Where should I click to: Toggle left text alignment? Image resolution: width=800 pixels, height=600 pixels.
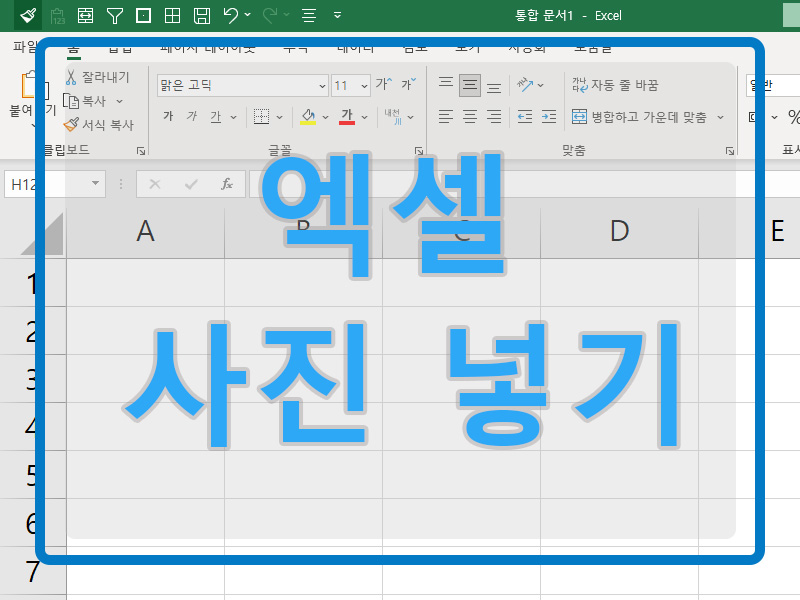tap(446, 117)
